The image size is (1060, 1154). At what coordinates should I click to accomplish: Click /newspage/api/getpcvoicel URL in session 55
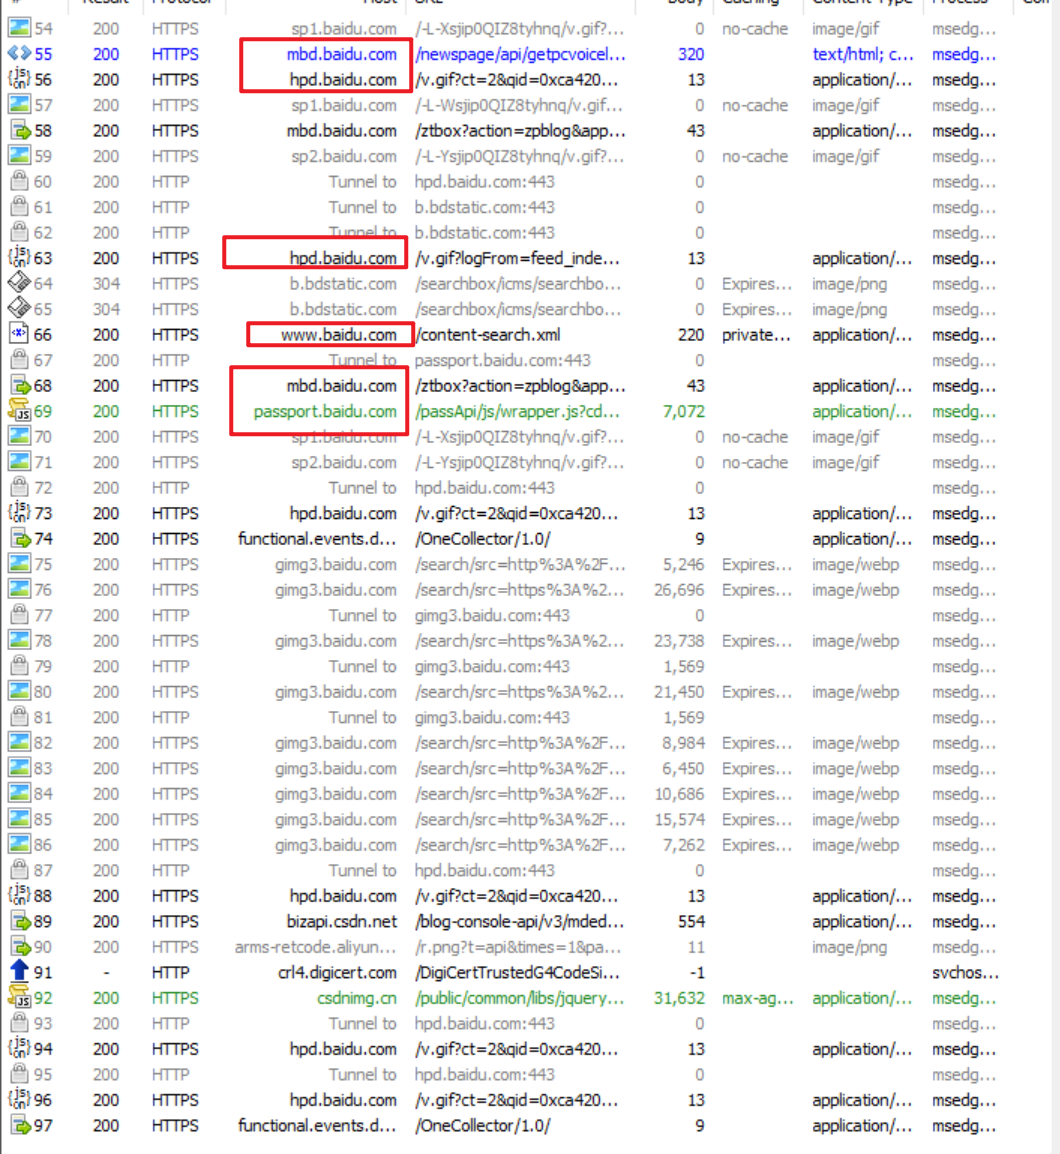[x=520, y=54]
